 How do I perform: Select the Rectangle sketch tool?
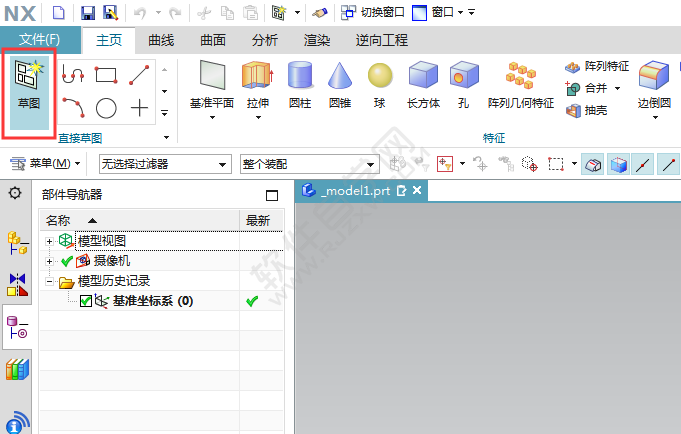pos(106,75)
